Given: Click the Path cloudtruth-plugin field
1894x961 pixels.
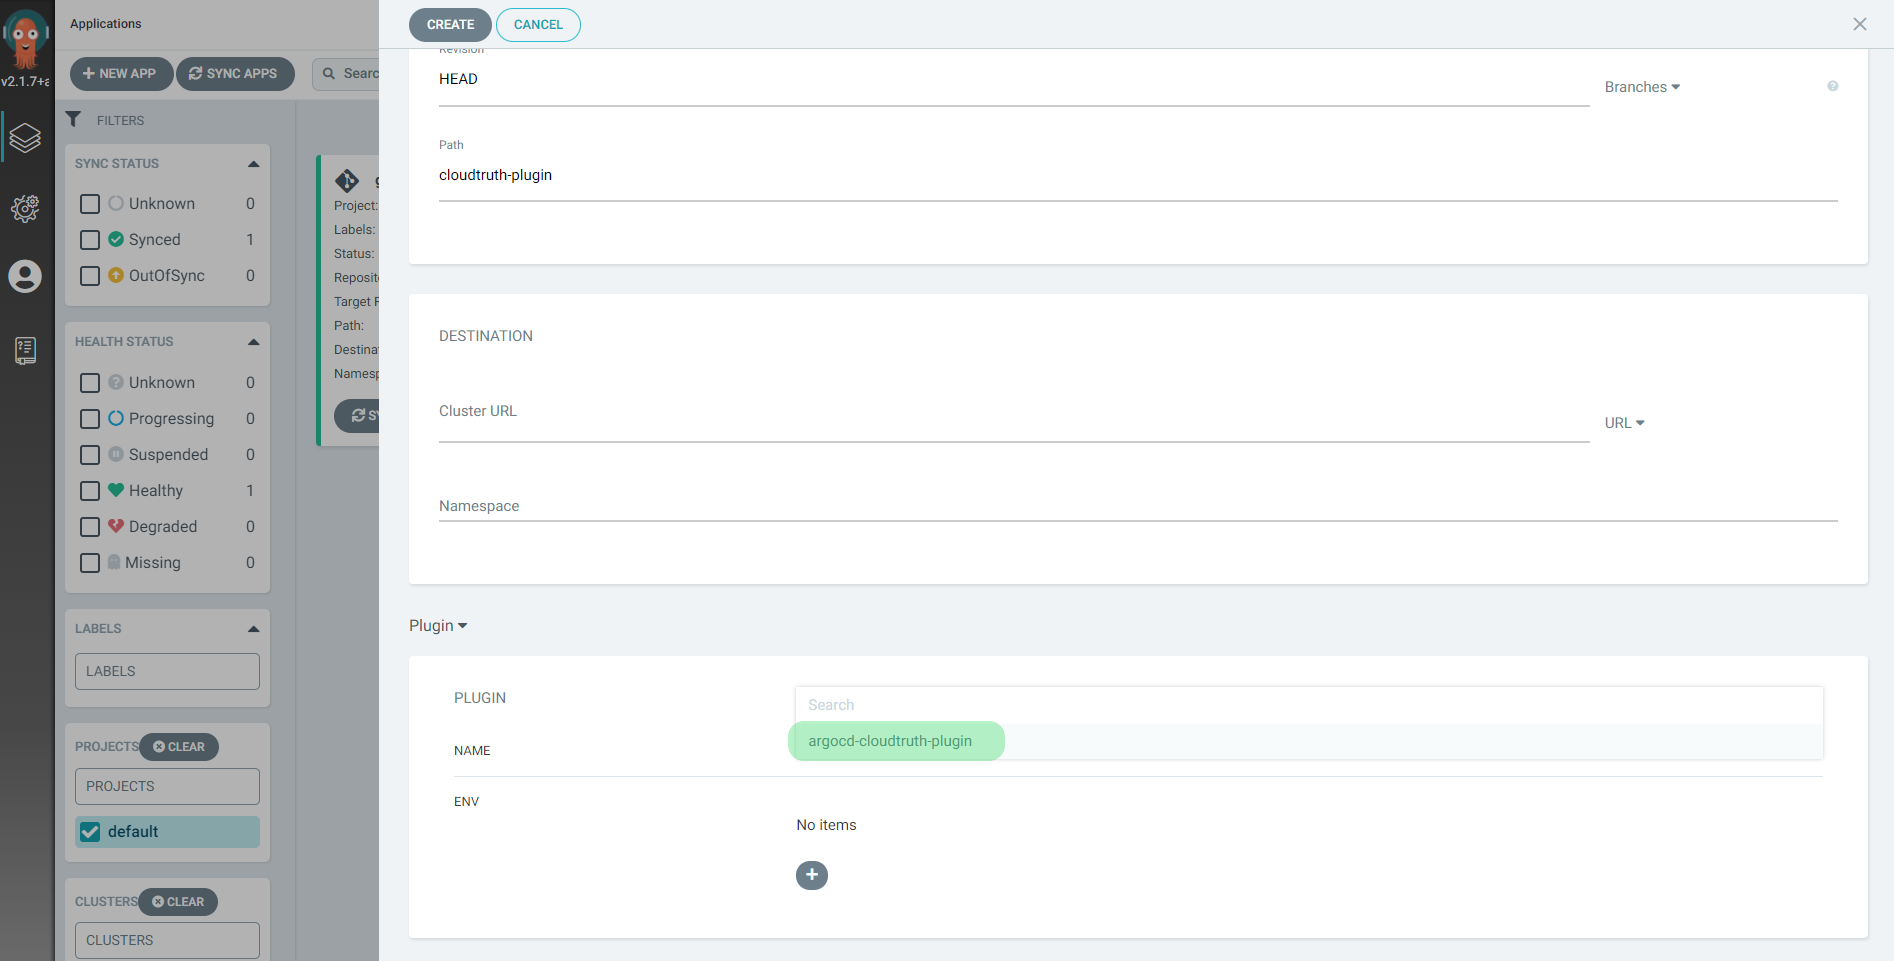Looking at the screenshot, I should click(x=1138, y=176).
